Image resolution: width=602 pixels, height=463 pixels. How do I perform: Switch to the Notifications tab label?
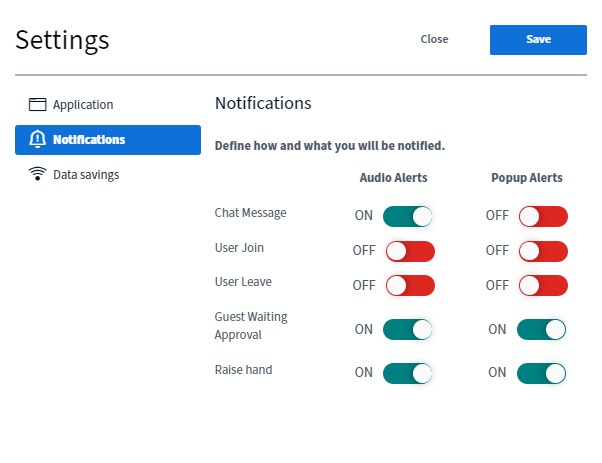click(x=89, y=140)
